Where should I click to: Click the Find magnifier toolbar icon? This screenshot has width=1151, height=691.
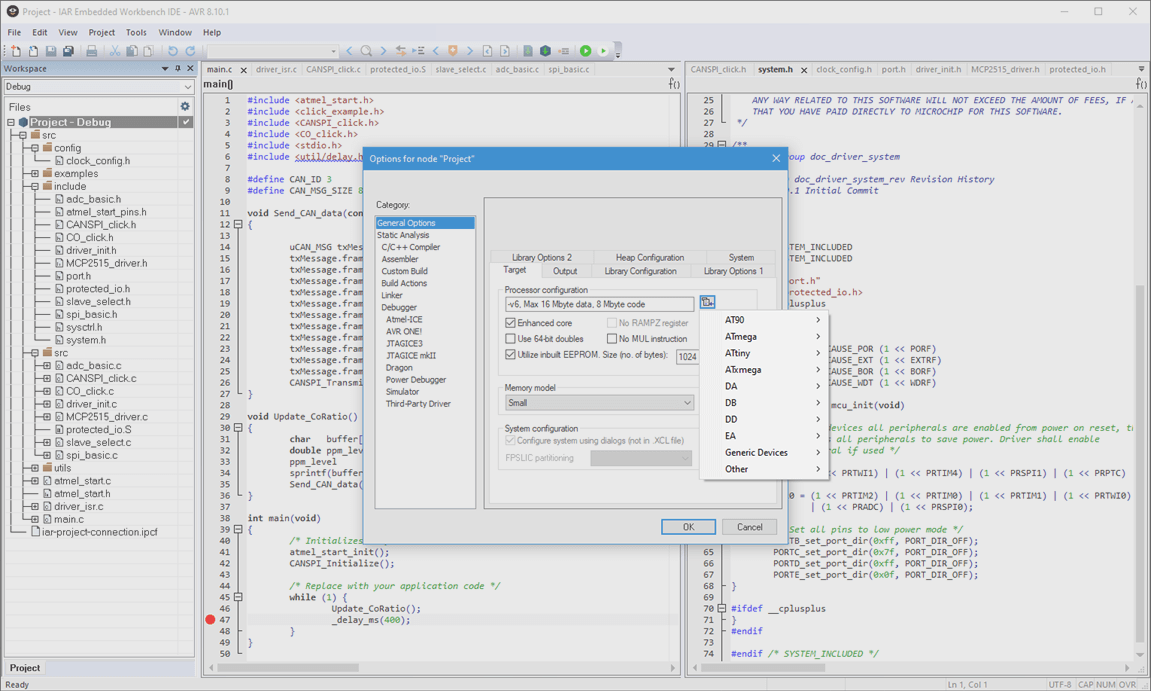(x=366, y=51)
